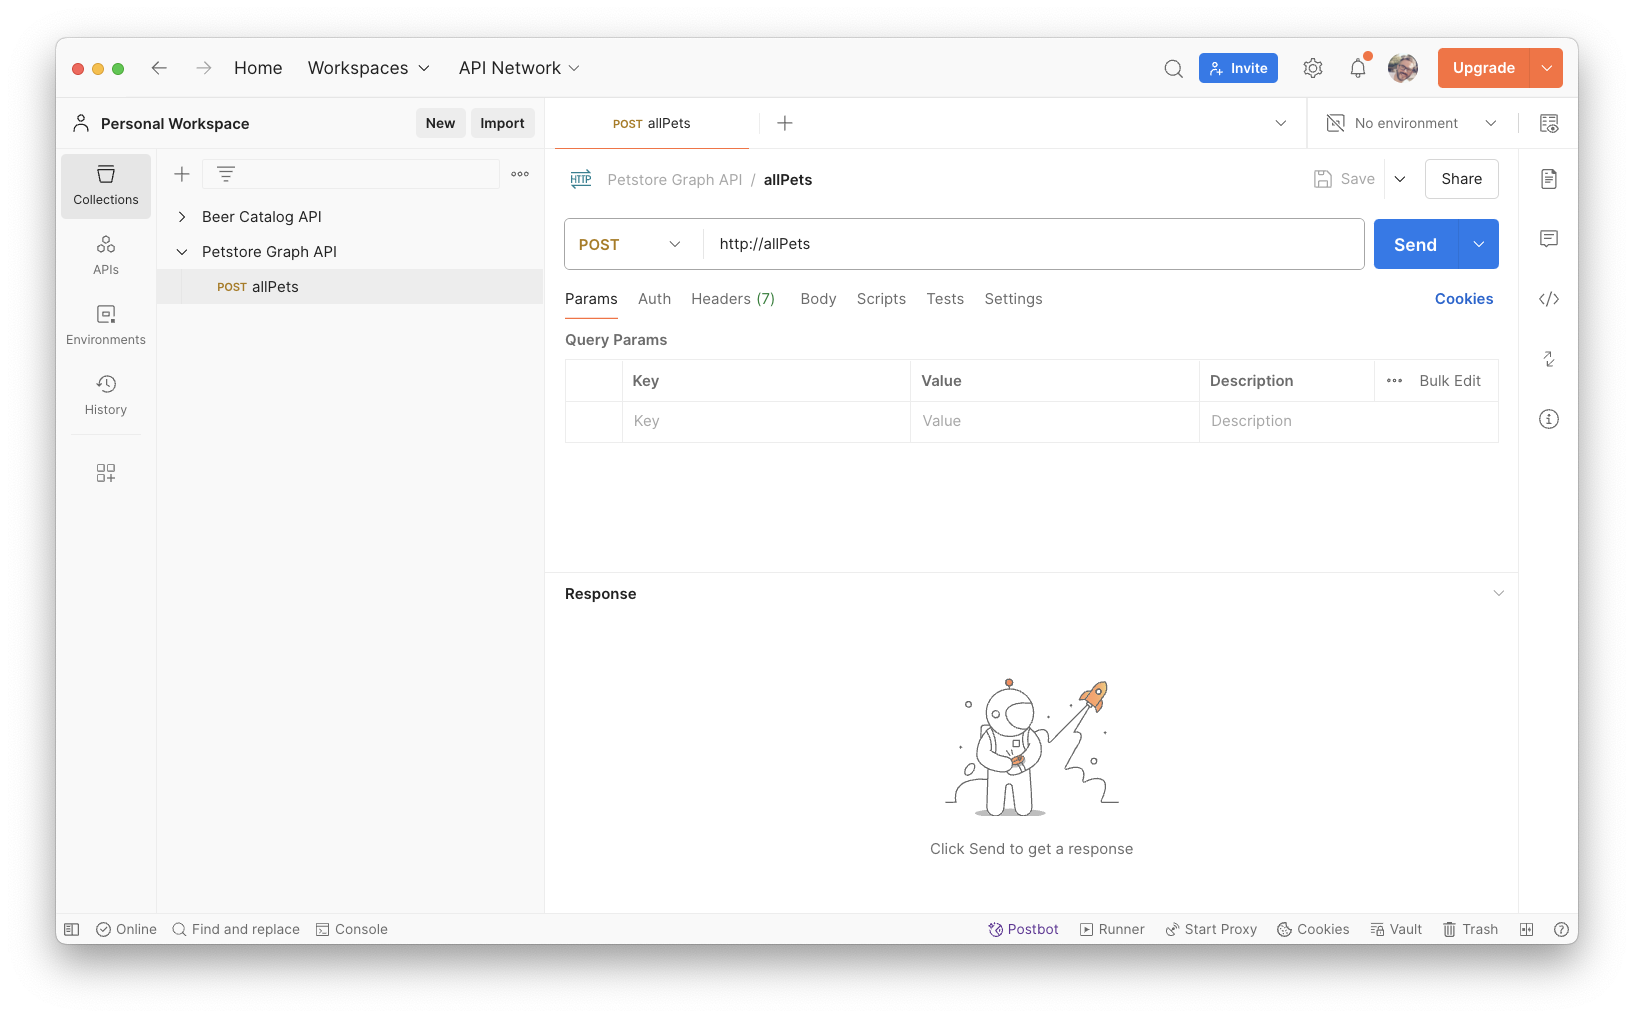Open the POST method dropdown
The width and height of the screenshot is (1634, 1018).
pyautogui.click(x=630, y=244)
